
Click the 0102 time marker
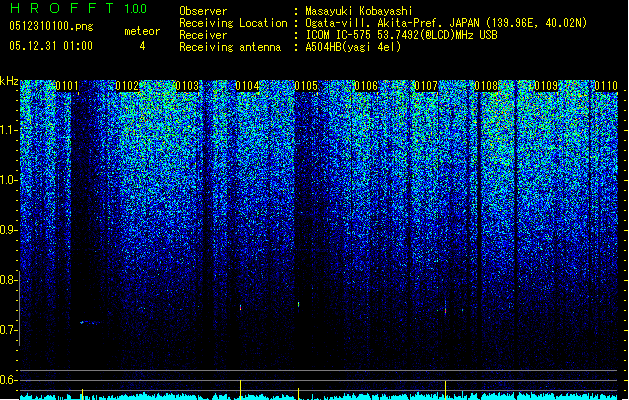click(127, 86)
